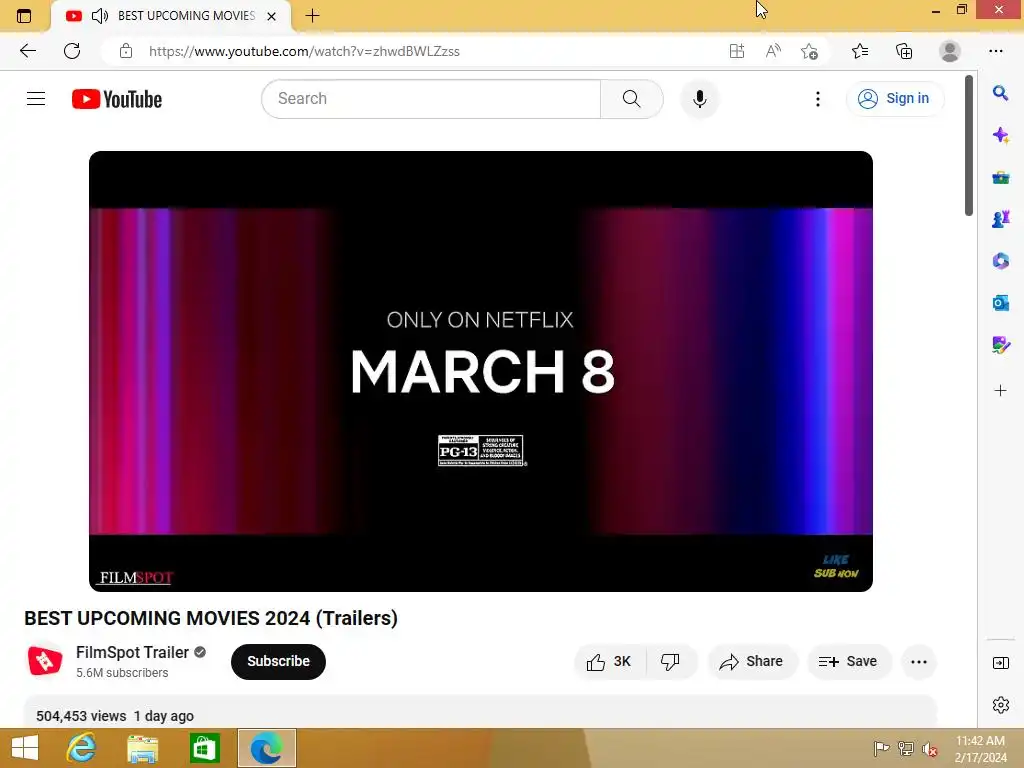Open network tray icon

tap(906, 748)
